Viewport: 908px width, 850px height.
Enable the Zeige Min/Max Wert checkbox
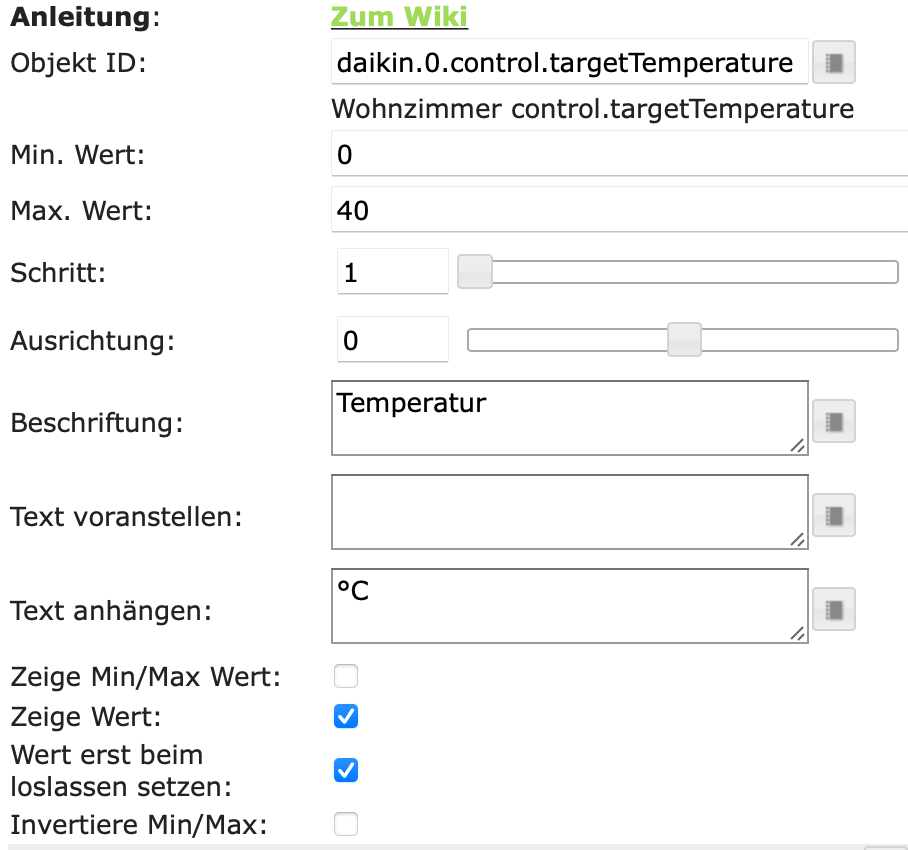tap(345, 677)
